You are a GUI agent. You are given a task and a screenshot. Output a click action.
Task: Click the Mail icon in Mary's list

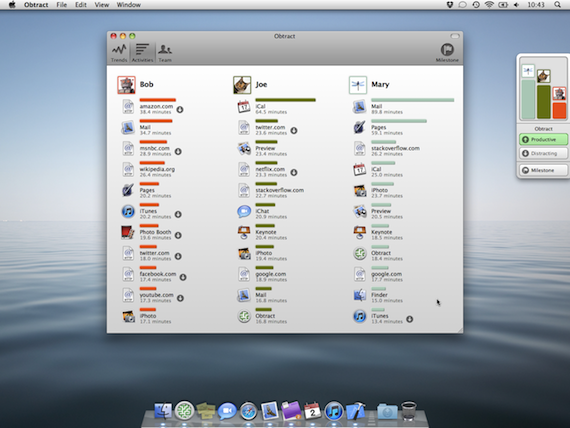click(x=360, y=107)
